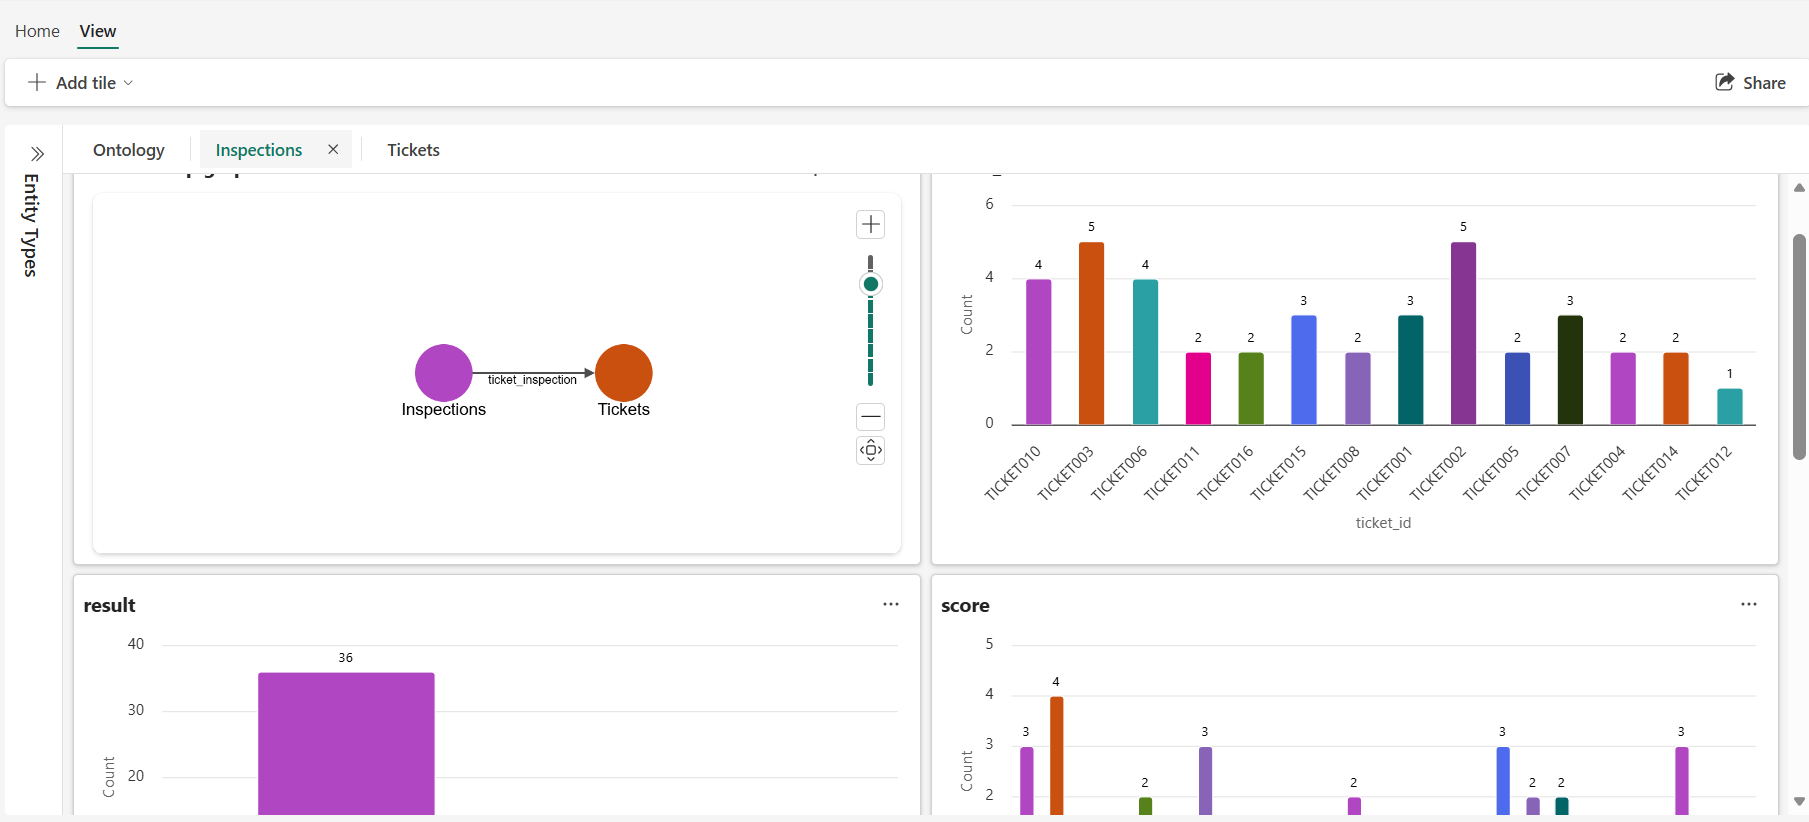Click the TICKET012 bar with value 1

pyautogui.click(x=1730, y=407)
